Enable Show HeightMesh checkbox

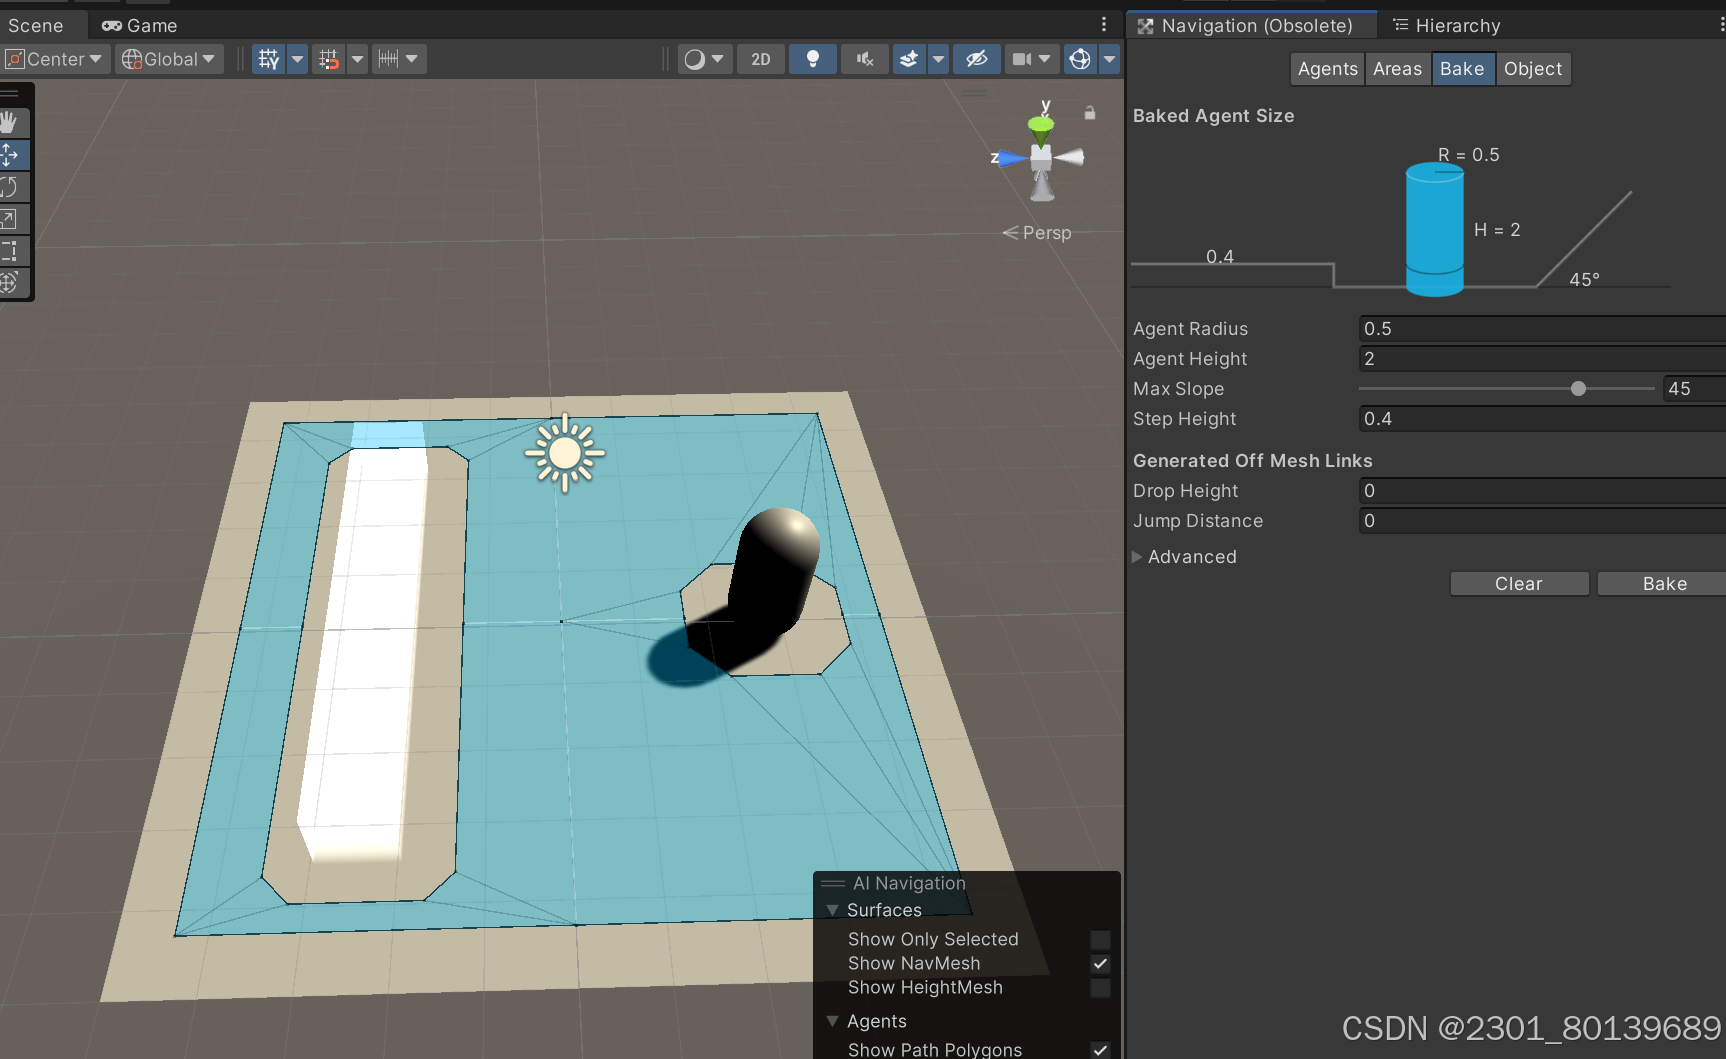tap(1100, 988)
